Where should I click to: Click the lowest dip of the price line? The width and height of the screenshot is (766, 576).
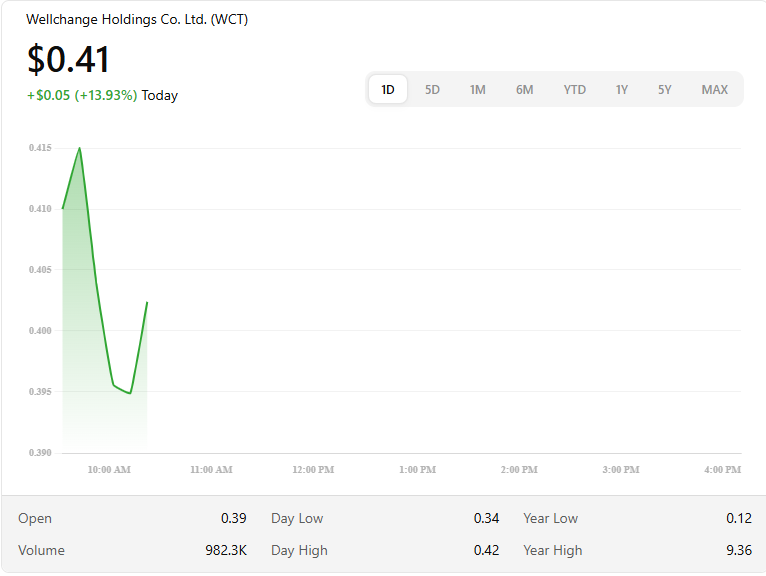click(130, 393)
